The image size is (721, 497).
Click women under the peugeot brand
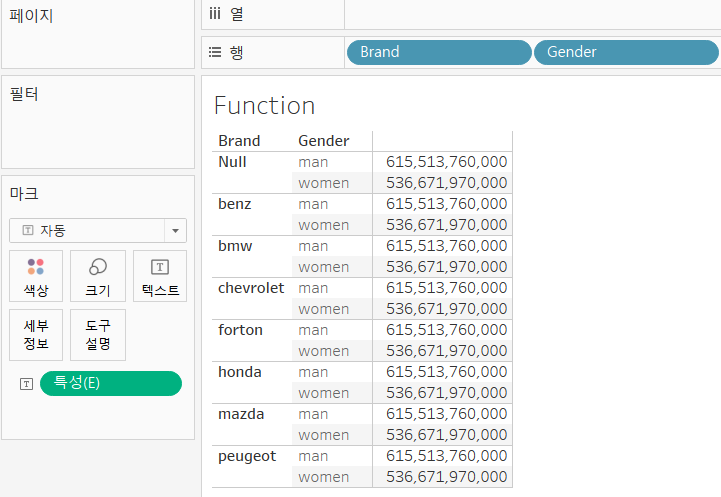coord(324,477)
